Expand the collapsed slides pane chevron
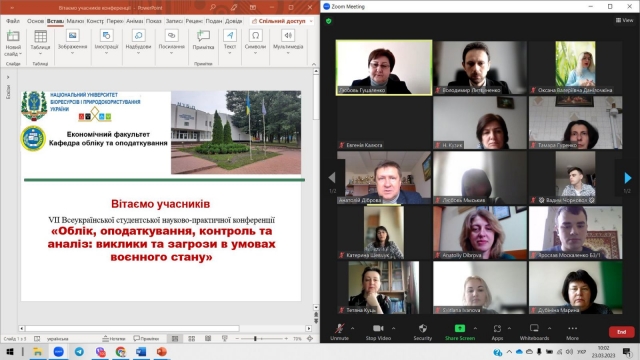 (8, 77)
